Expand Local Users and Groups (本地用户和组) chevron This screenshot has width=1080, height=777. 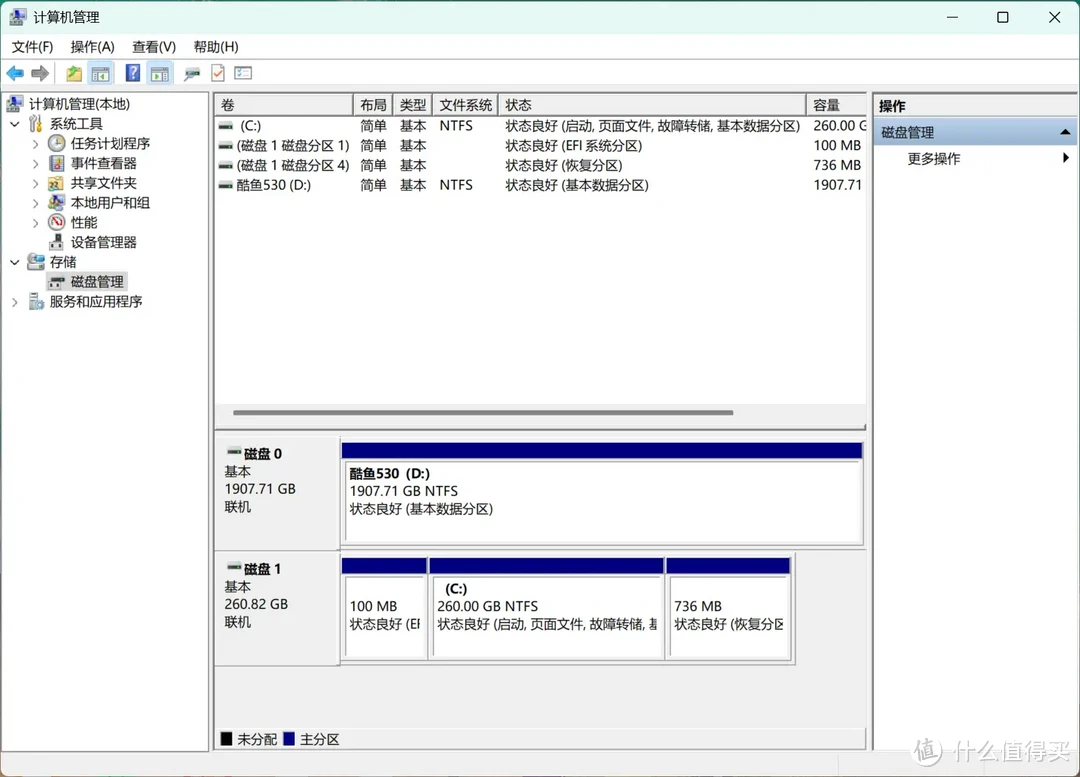pos(35,203)
